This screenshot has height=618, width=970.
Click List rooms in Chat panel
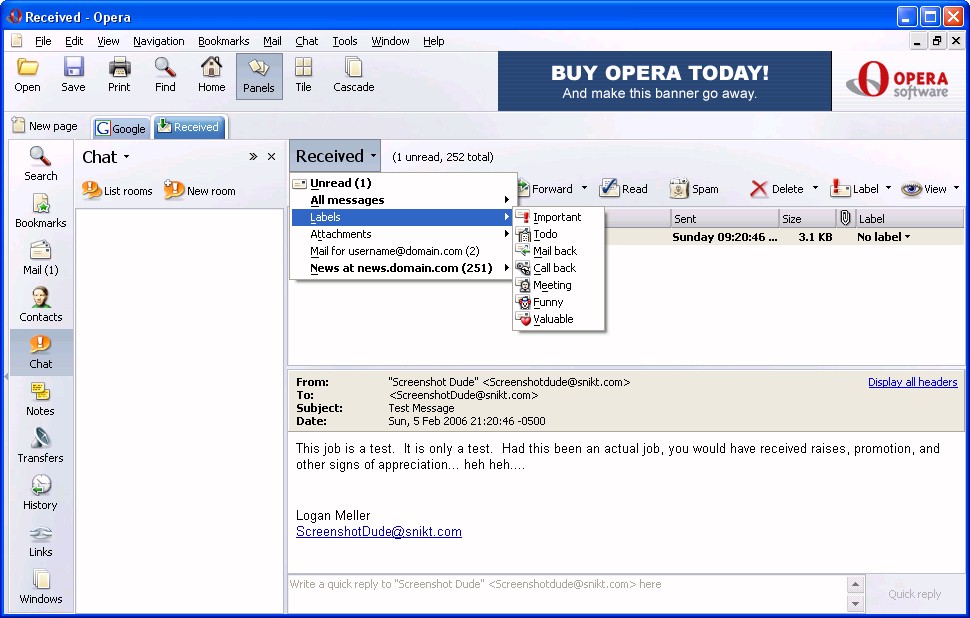click(x=117, y=190)
